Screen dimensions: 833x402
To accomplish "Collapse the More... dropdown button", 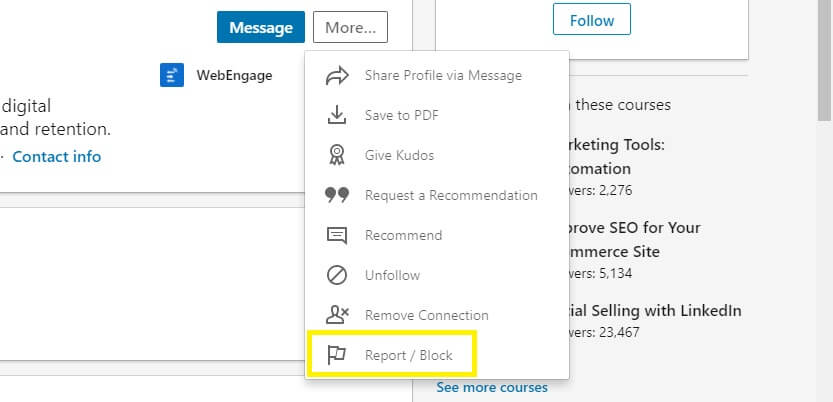I will click(x=350, y=27).
